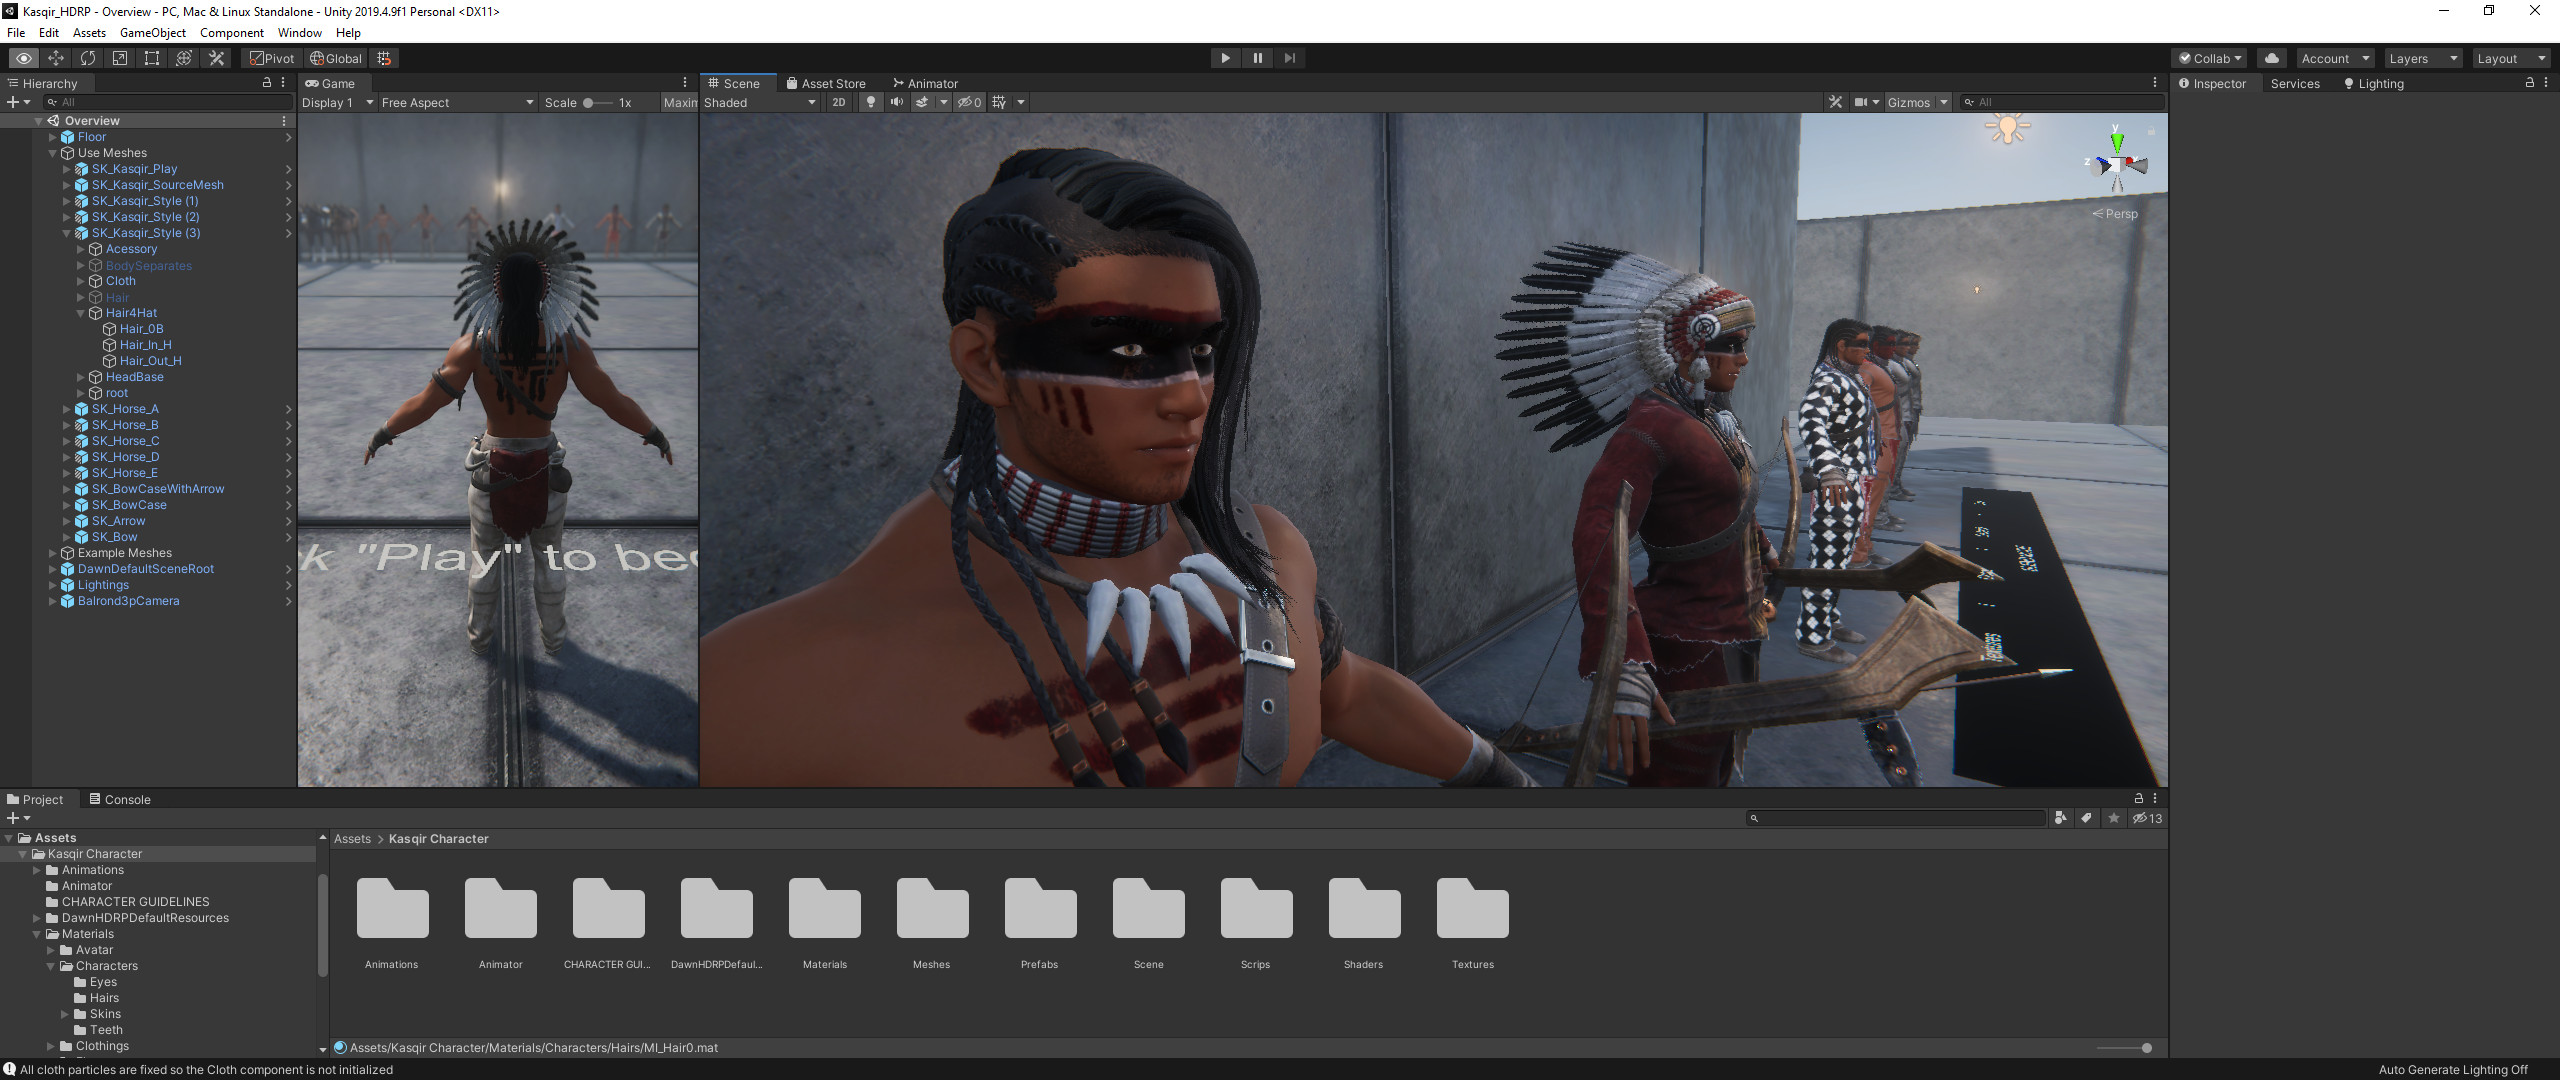The image size is (2560, 1080).
Task: Open custom editor tools in main toolbar
Action: tap(216, 58)
